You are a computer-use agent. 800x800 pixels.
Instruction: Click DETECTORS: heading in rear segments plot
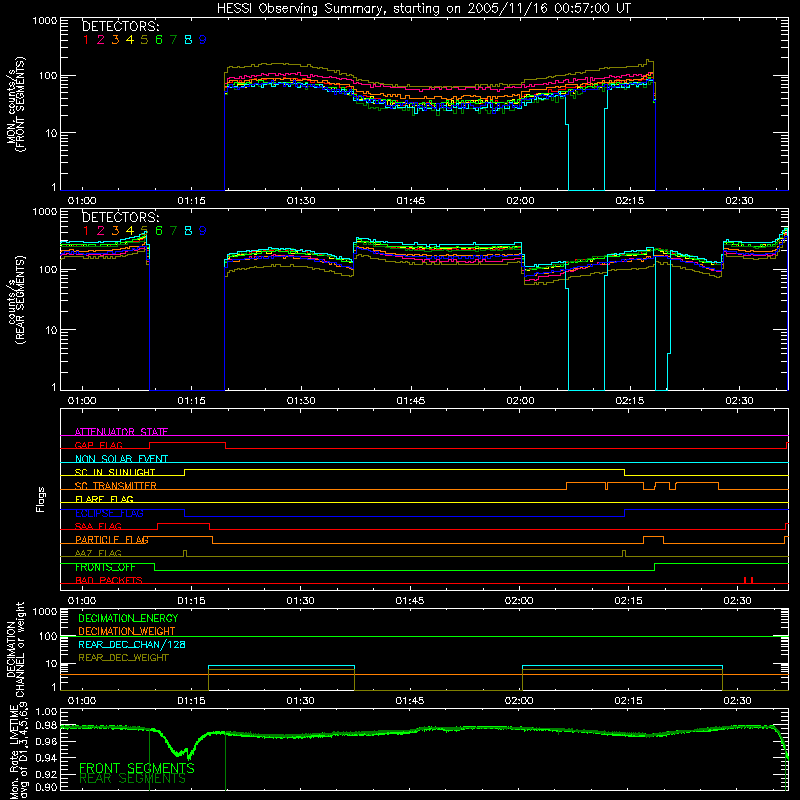120,217
